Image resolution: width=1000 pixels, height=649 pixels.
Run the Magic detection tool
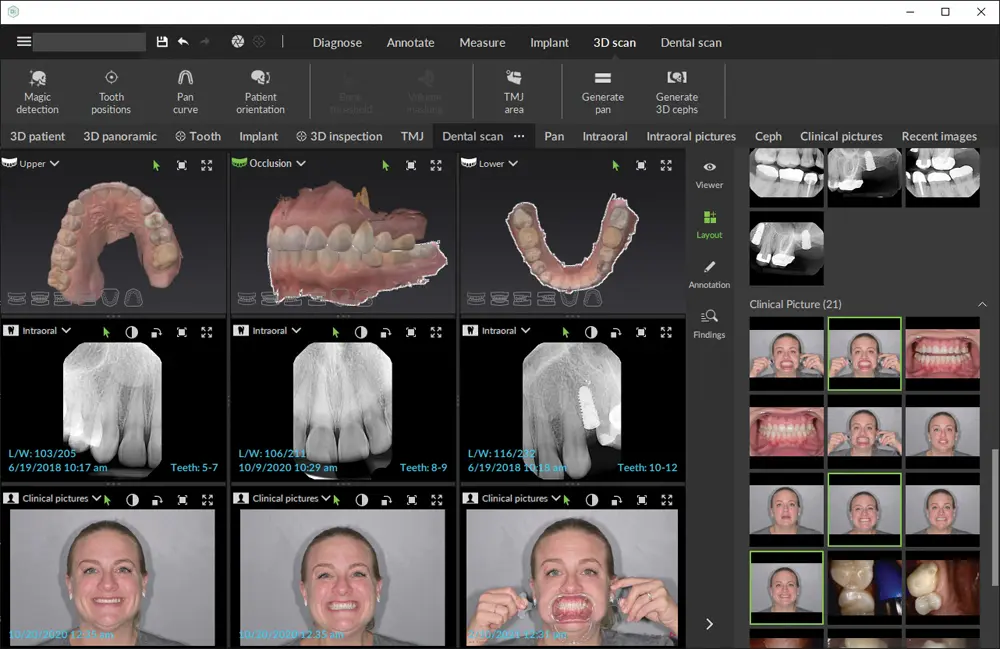point(37,91)
